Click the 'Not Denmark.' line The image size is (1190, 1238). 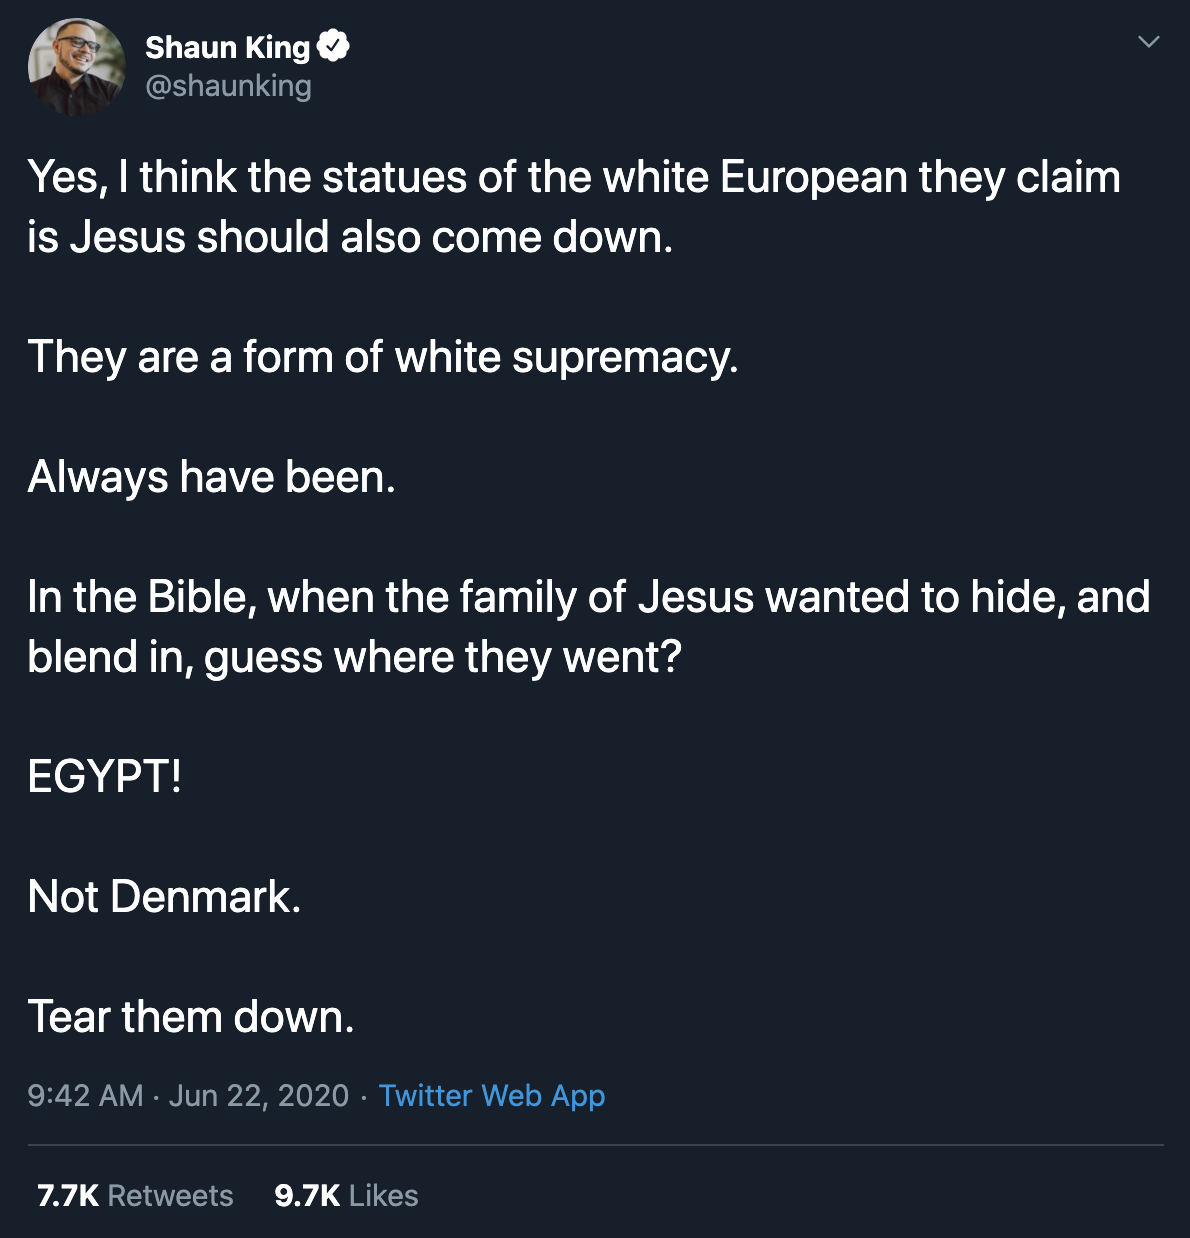point(164,897)
